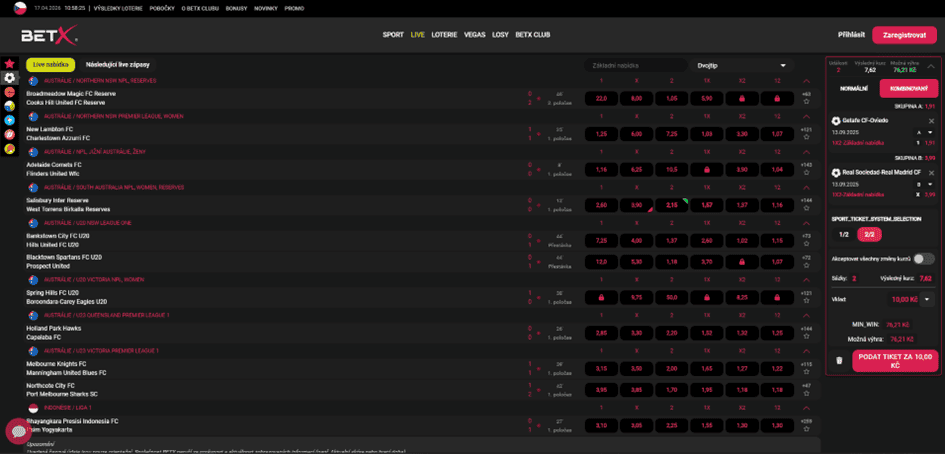The width and height of the screenshot is (945, 454).
Task: Click the Vklad stake amount field
Action: point(904,298)
